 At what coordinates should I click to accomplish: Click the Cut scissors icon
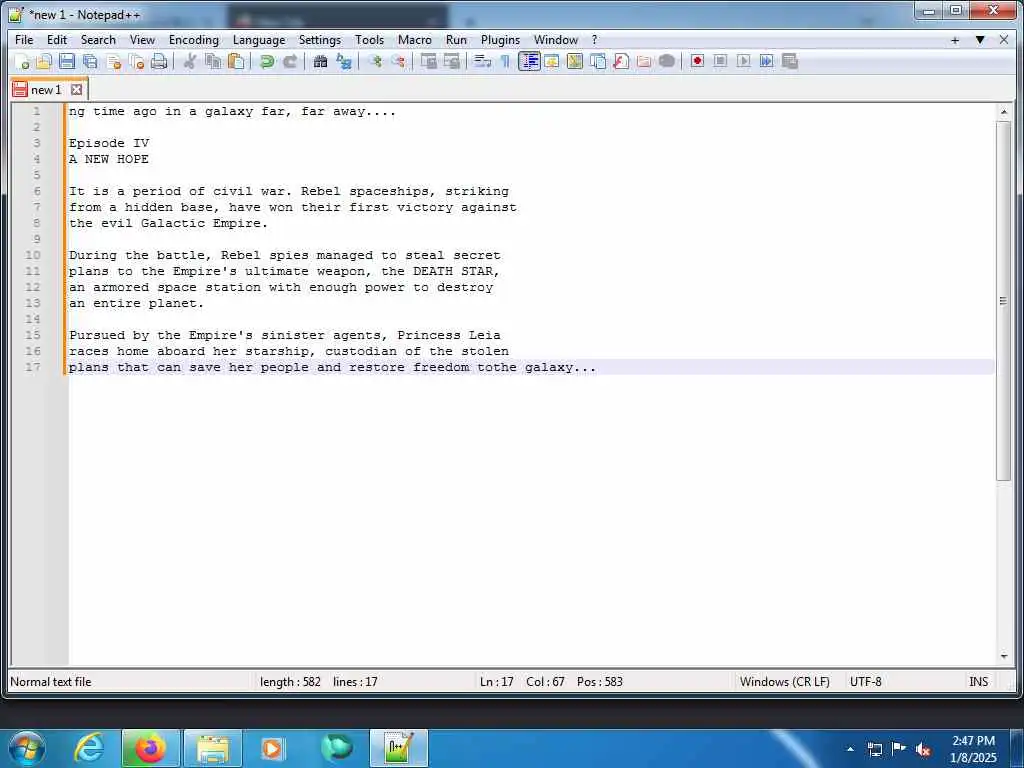pos(190,61)
